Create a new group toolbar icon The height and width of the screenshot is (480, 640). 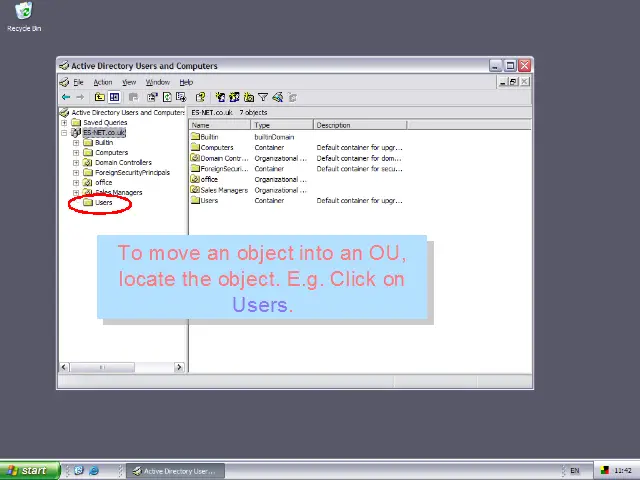(234, 97)
